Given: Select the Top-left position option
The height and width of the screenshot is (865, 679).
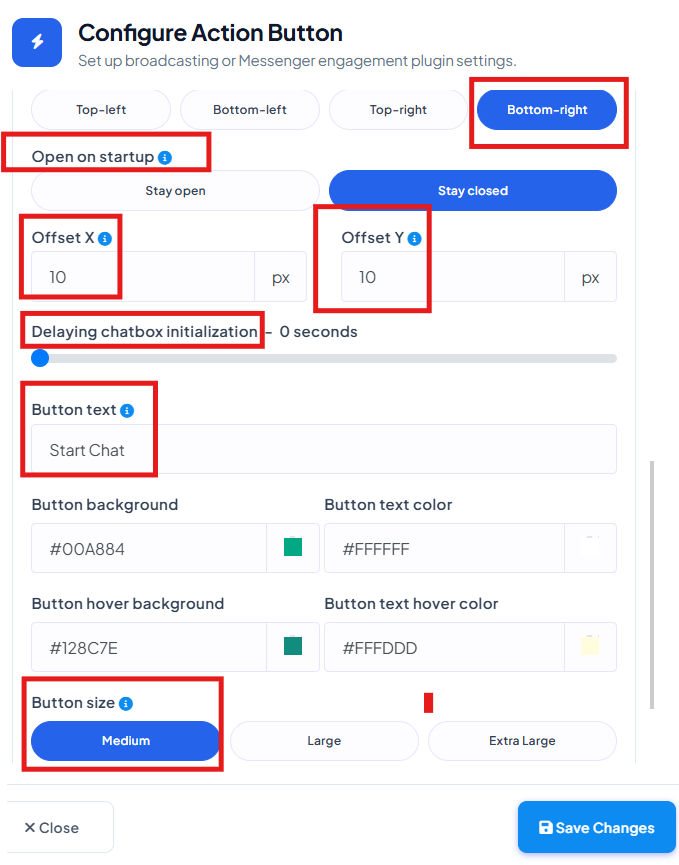Looking at the screenshot, I should [101, 110].
